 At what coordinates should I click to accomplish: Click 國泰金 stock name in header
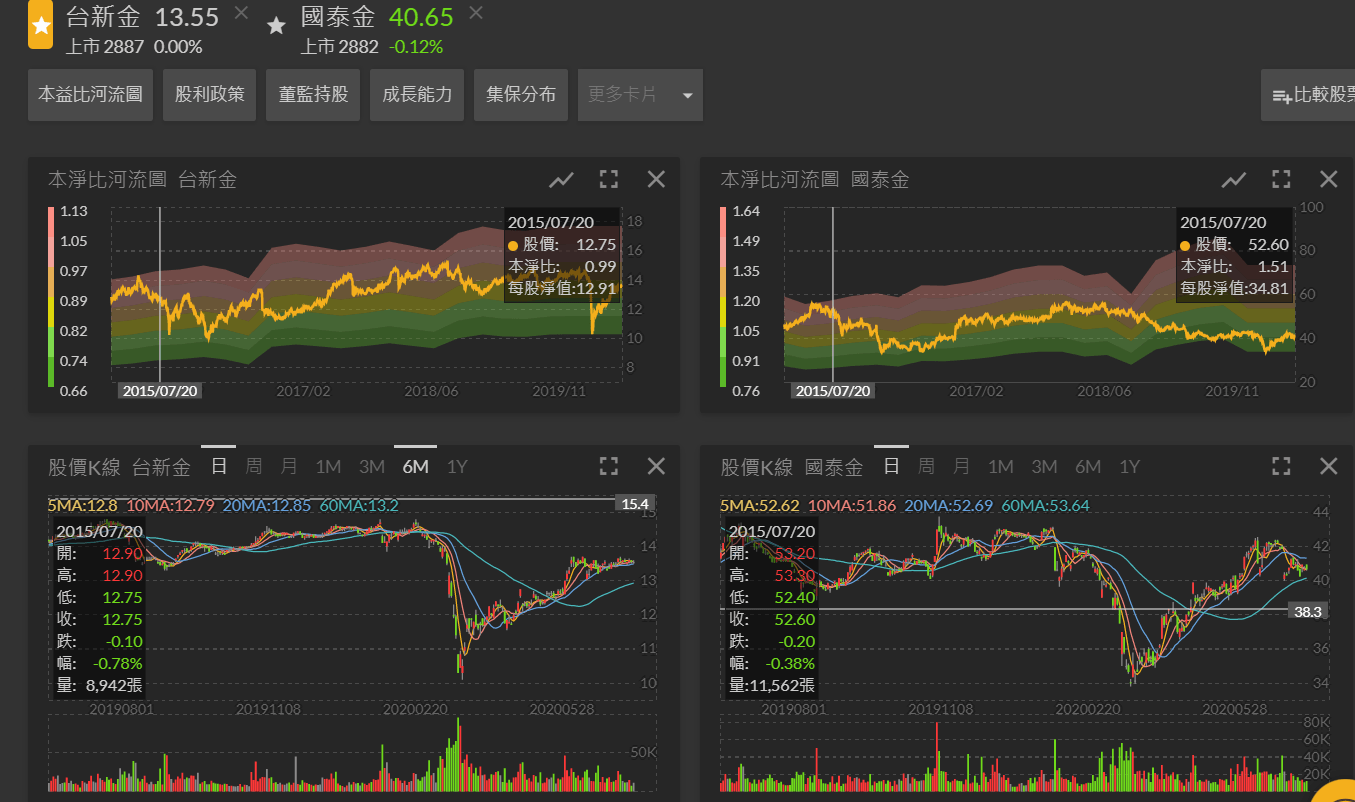tap(338, 17)
